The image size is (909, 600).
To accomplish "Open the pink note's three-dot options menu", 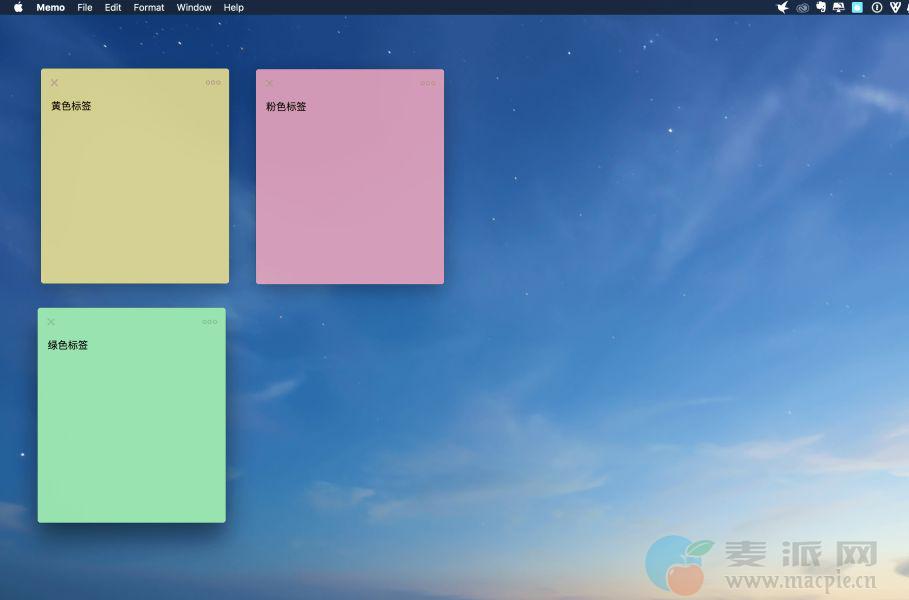I will (x=428, y=83).
